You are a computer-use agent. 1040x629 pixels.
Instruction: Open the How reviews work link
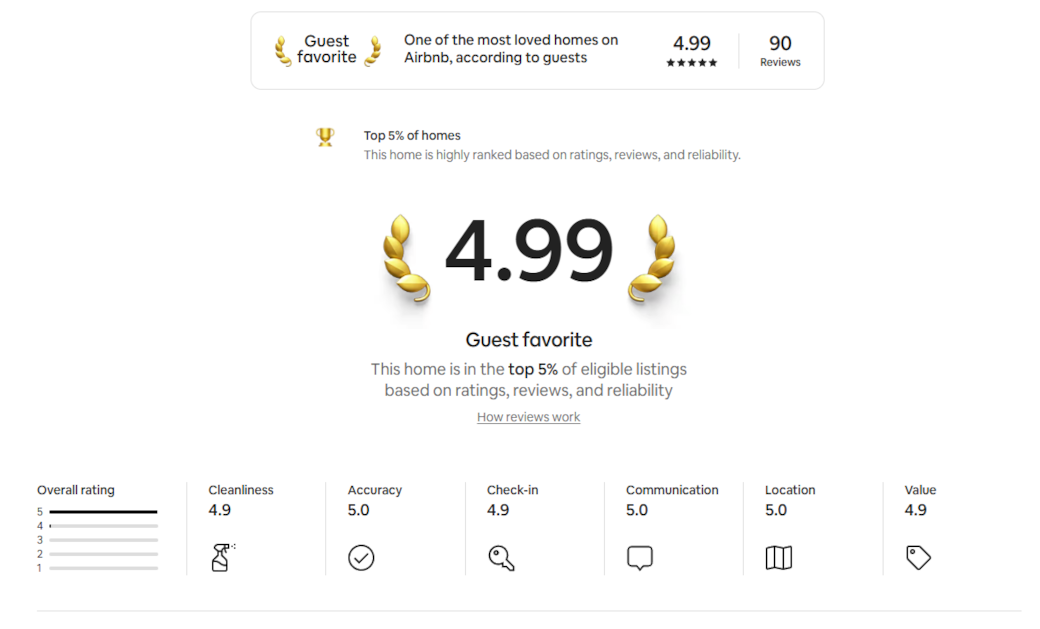[528, 417]
